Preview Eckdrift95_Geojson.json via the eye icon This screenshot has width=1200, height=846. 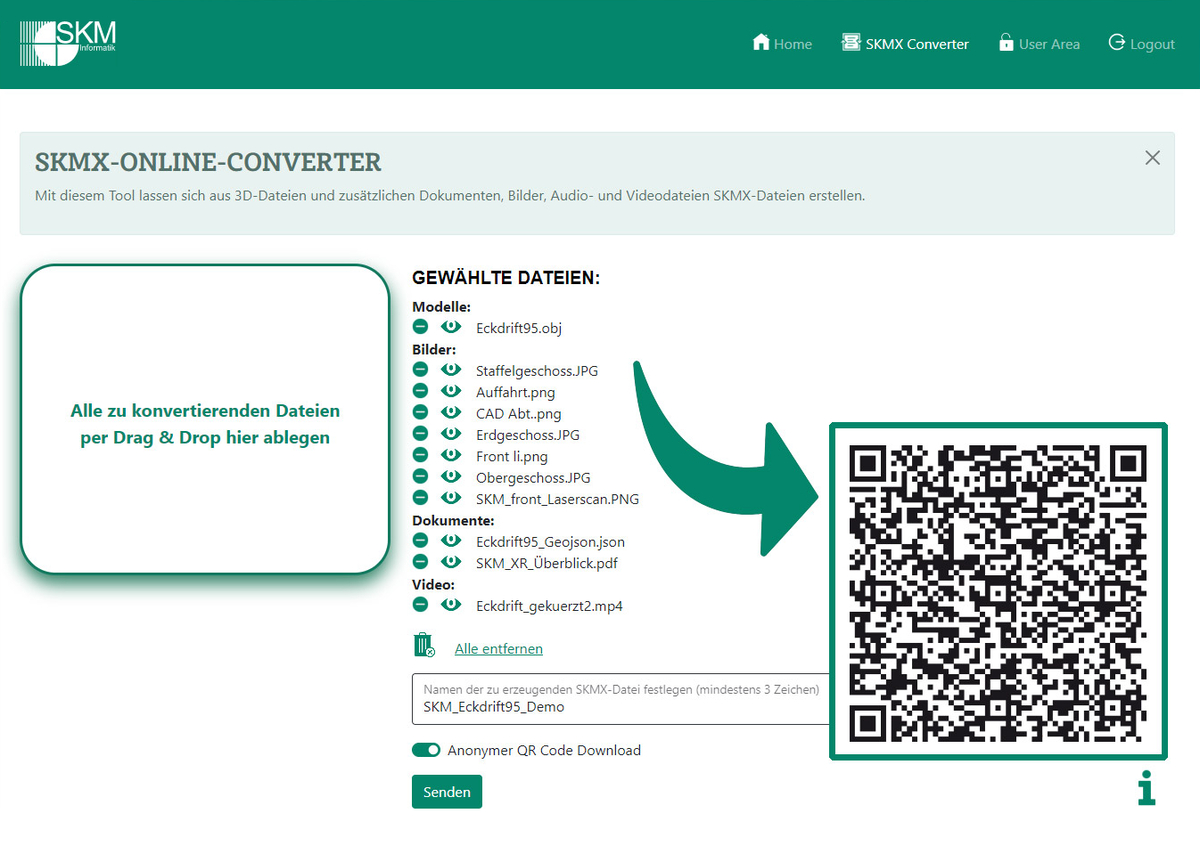click(451, 541)
